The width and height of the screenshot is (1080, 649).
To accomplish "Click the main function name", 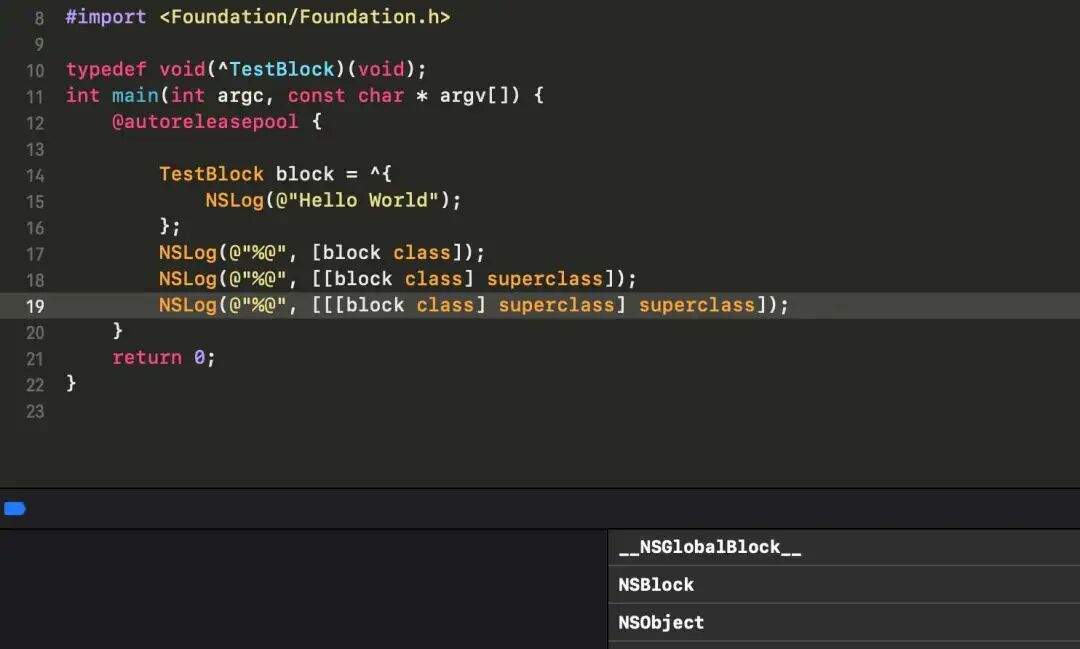I will (x=135, y=95).
